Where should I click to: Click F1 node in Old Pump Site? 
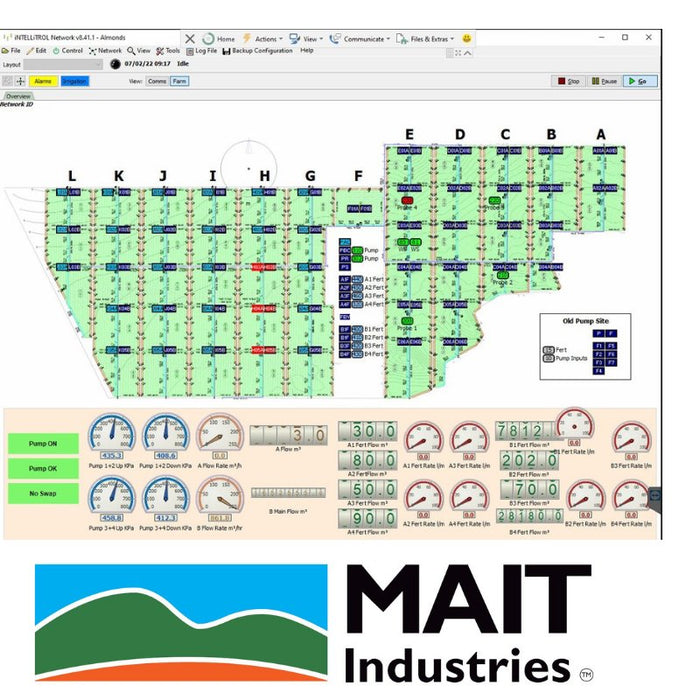[x=599, y=346]
